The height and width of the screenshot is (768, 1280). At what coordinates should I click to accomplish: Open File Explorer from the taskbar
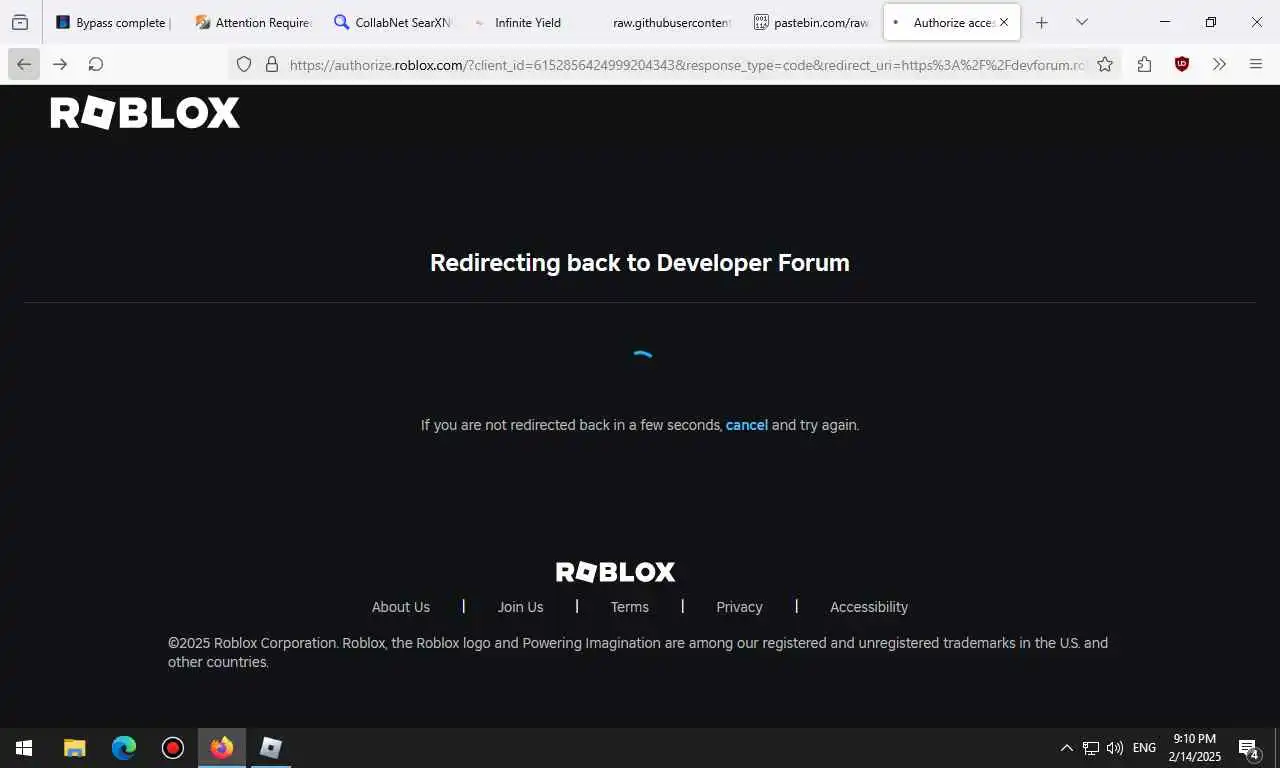(x=75, y=748)
